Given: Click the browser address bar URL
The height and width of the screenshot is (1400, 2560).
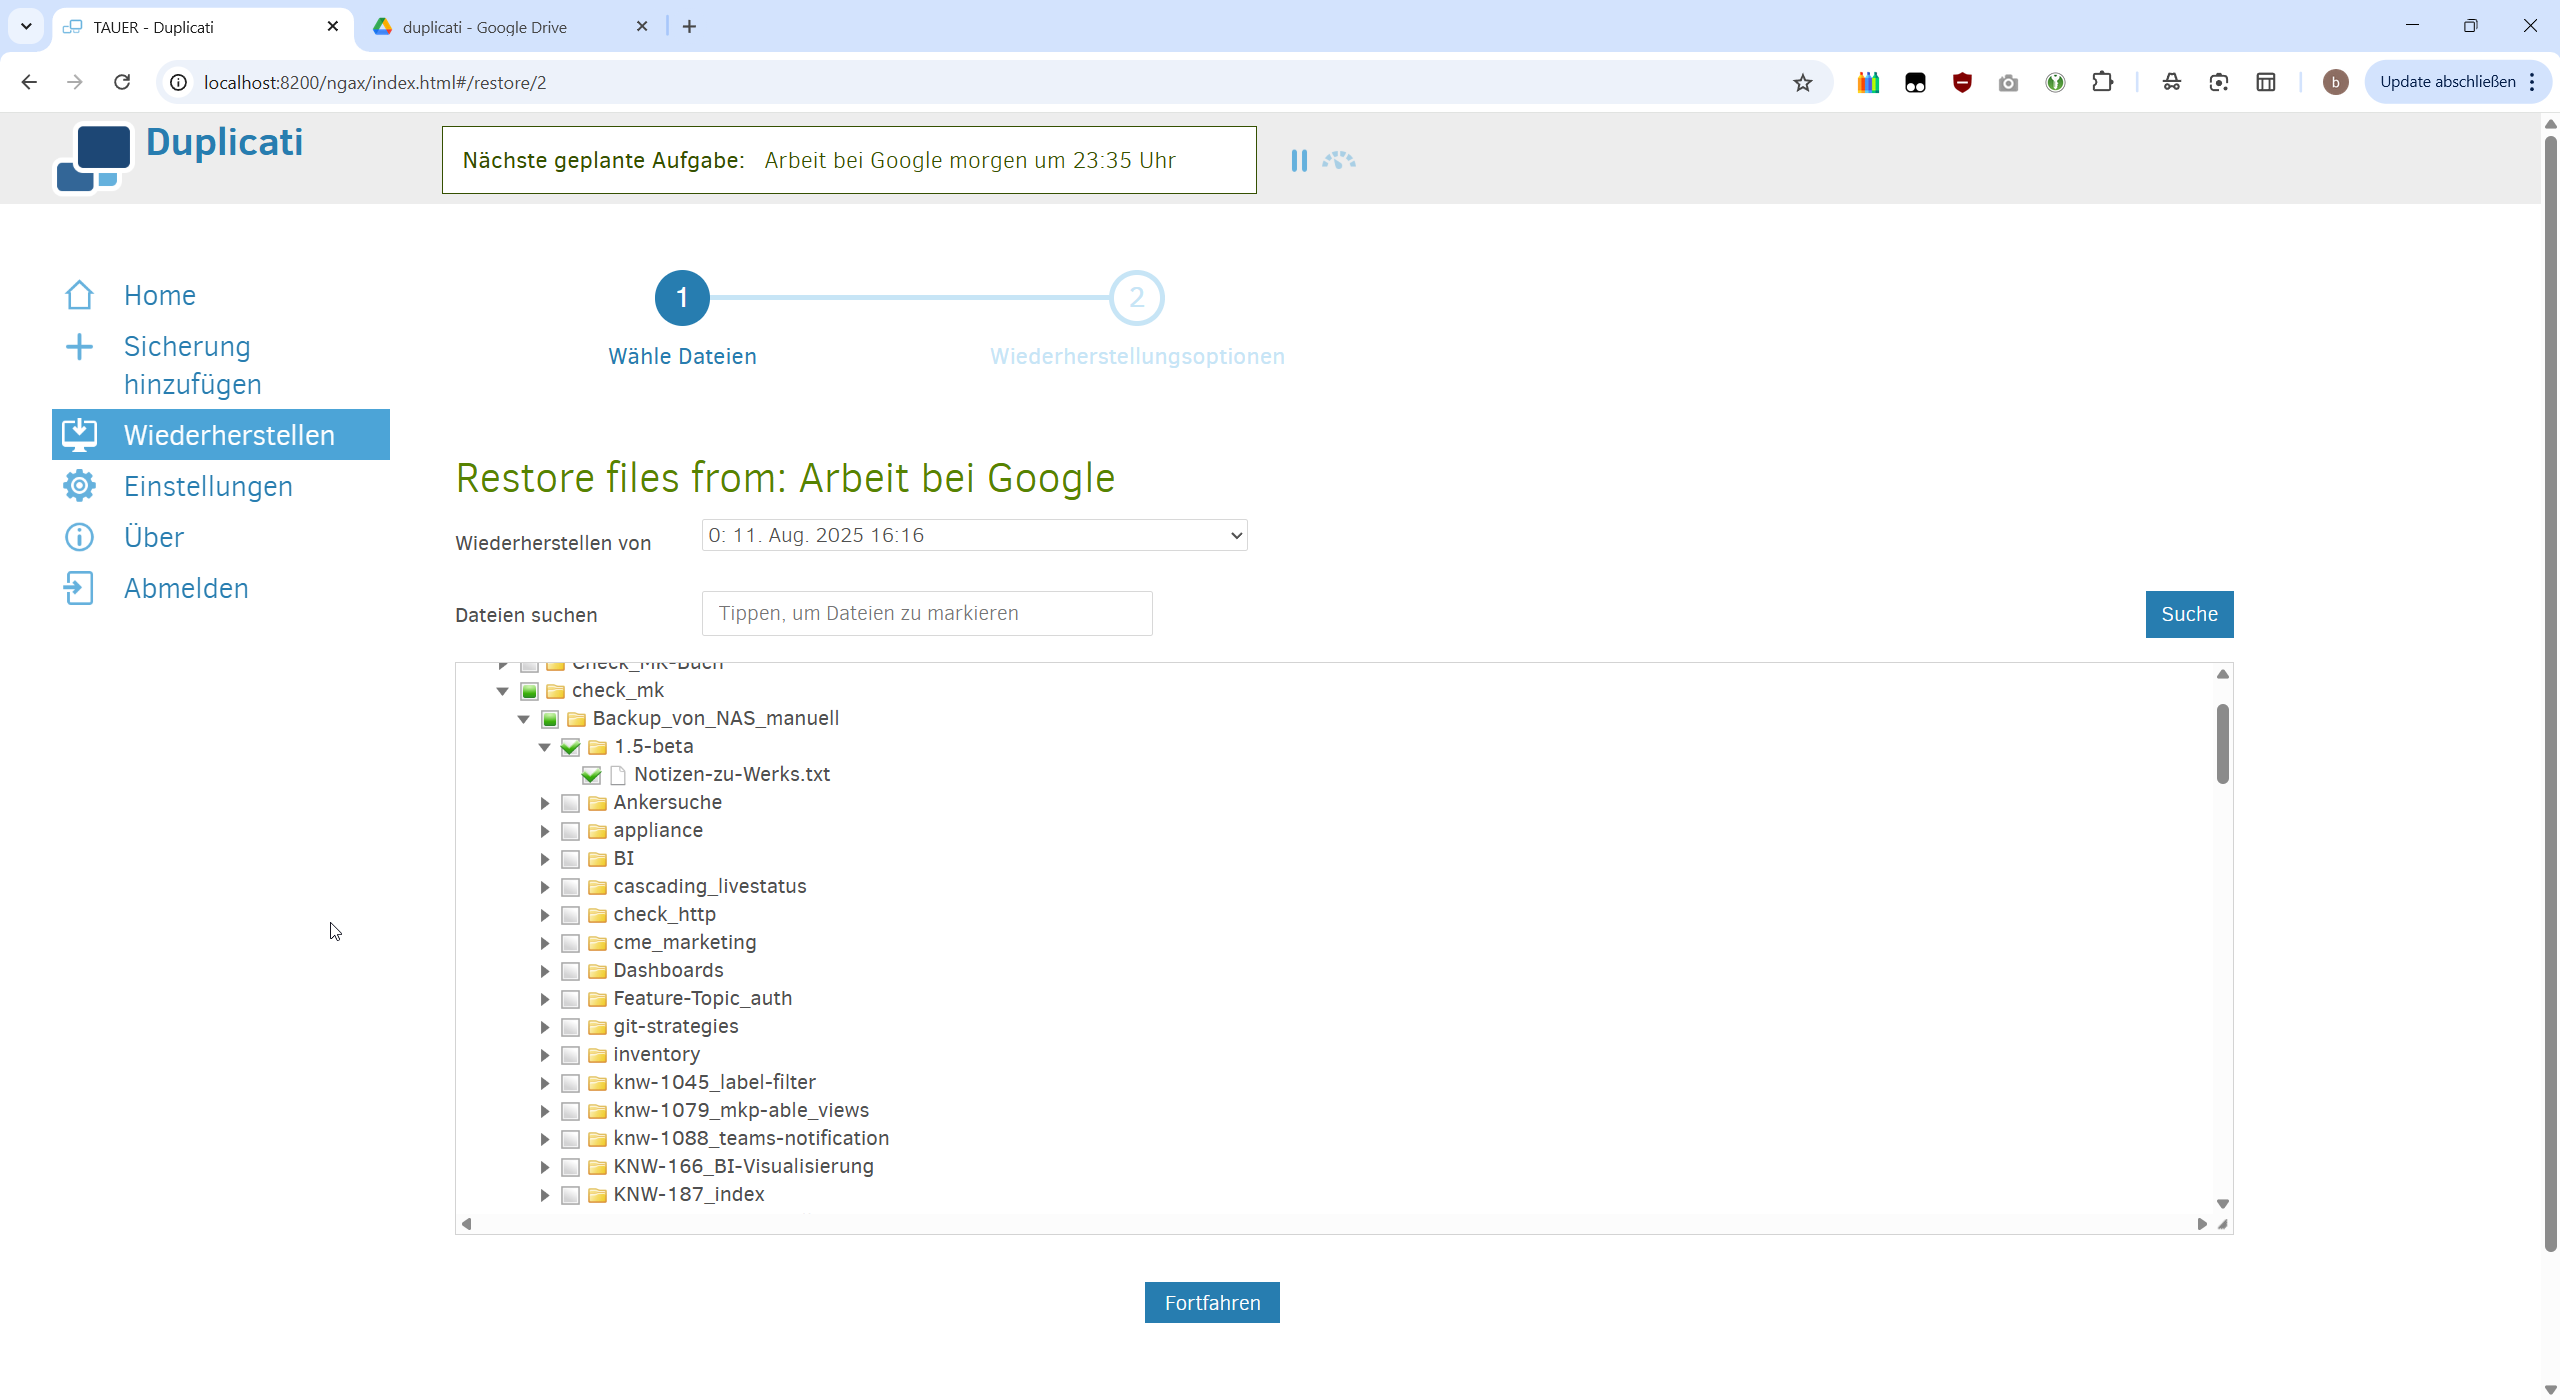Looking at the screenshot, I should click(375, 82).
